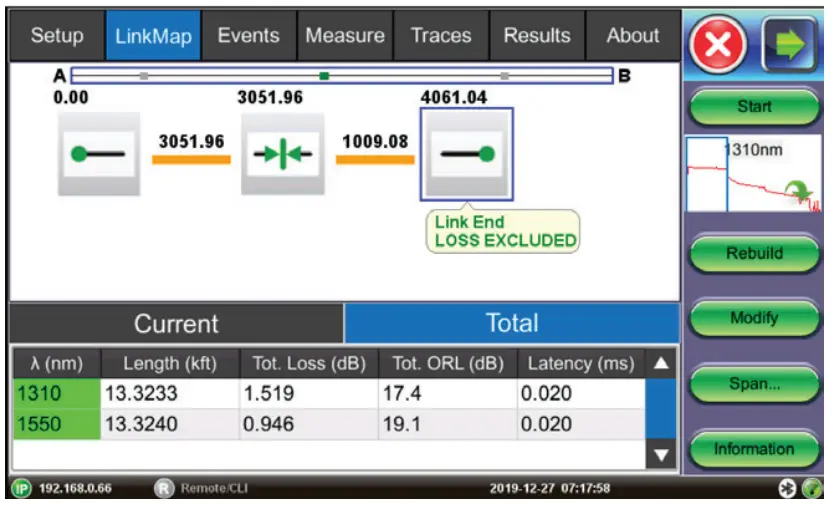
Task: Click the Information button
Action: point(754,449)
